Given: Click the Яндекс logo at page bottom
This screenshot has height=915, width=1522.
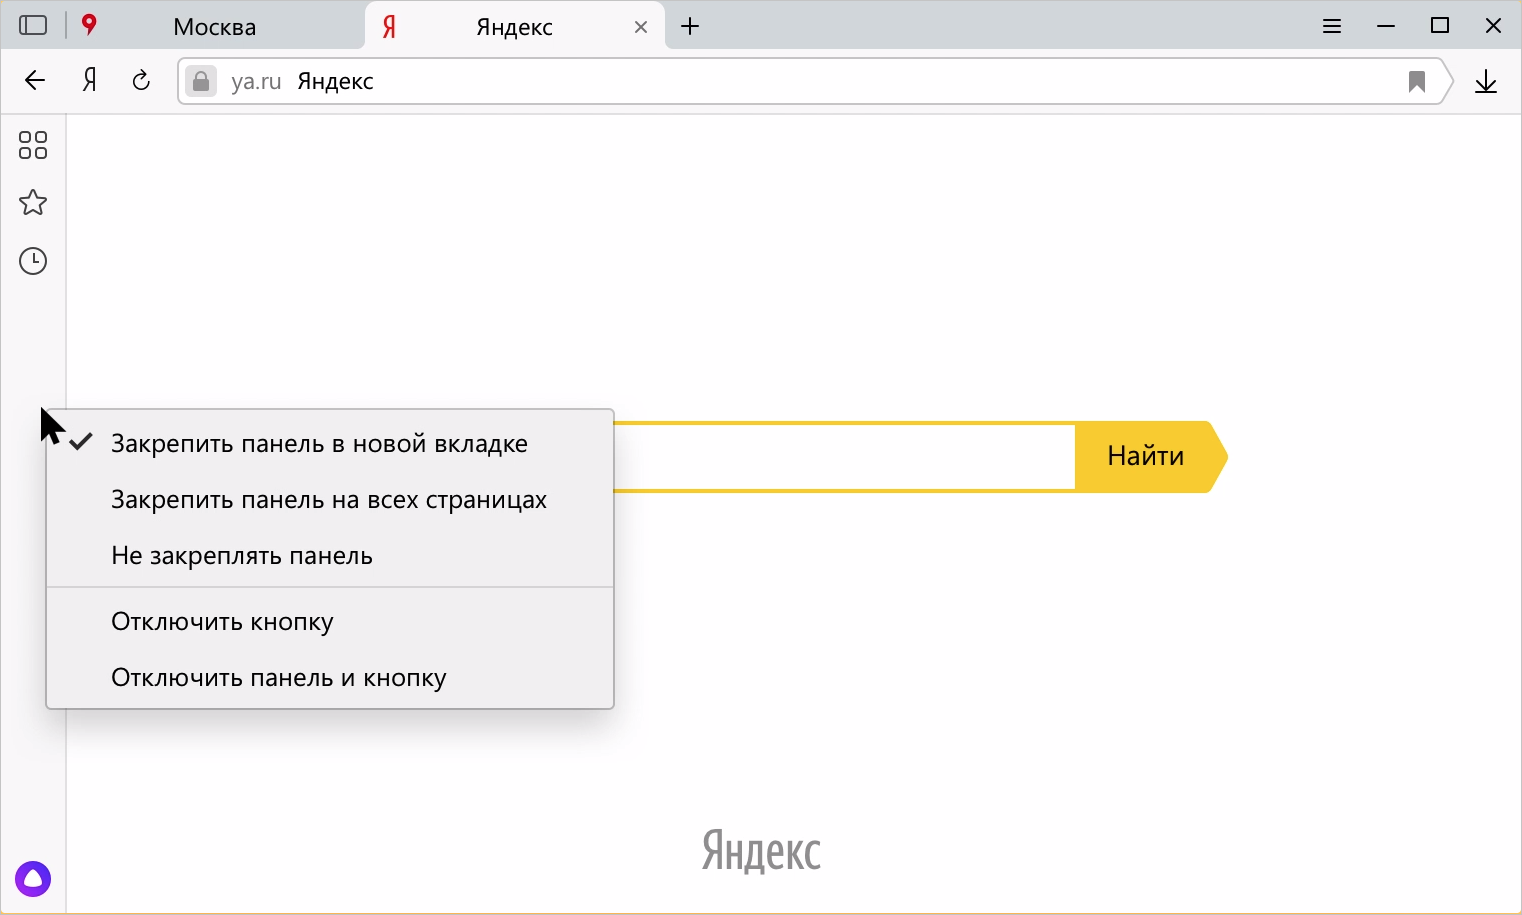Looking at the screenshot, I should 762,851.
